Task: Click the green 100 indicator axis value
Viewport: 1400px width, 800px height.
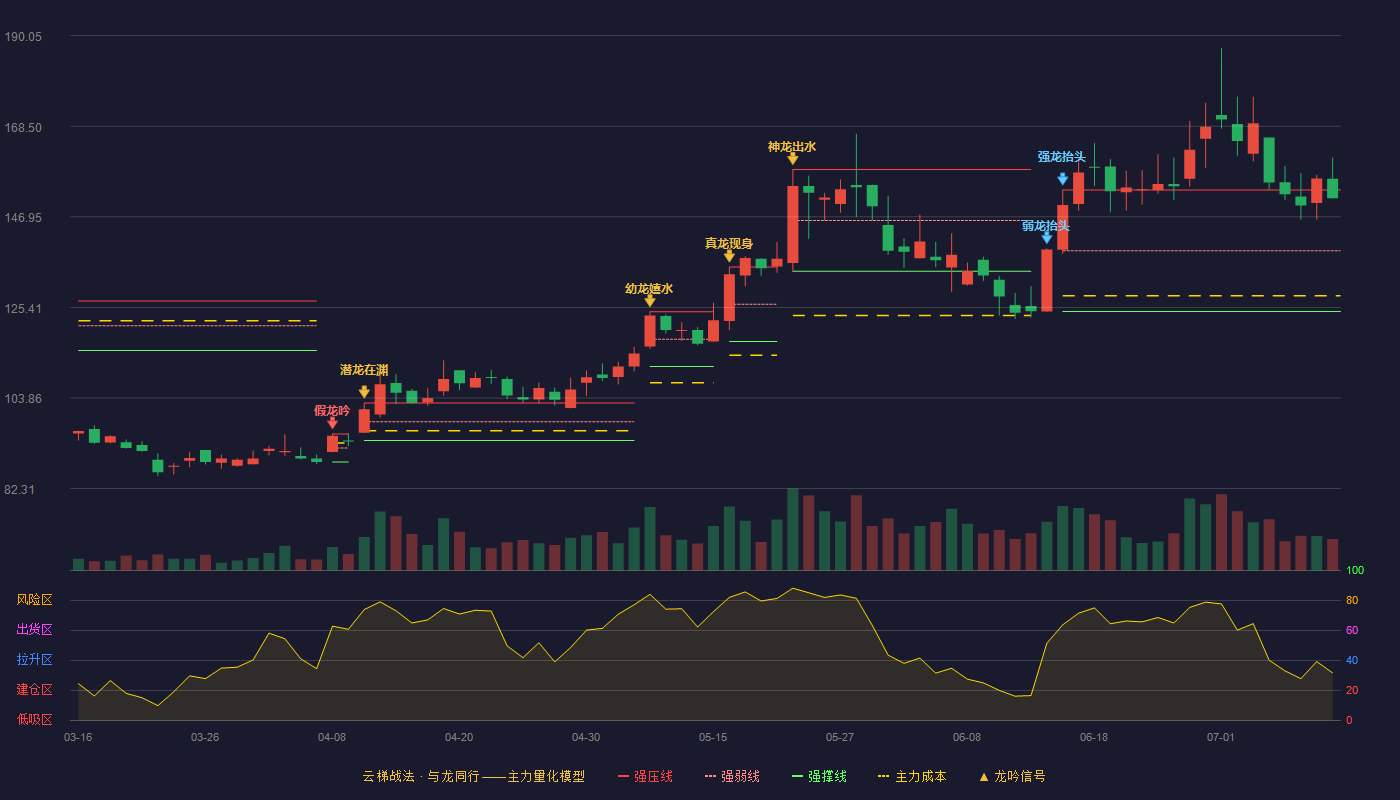Action: [1355, 571]
